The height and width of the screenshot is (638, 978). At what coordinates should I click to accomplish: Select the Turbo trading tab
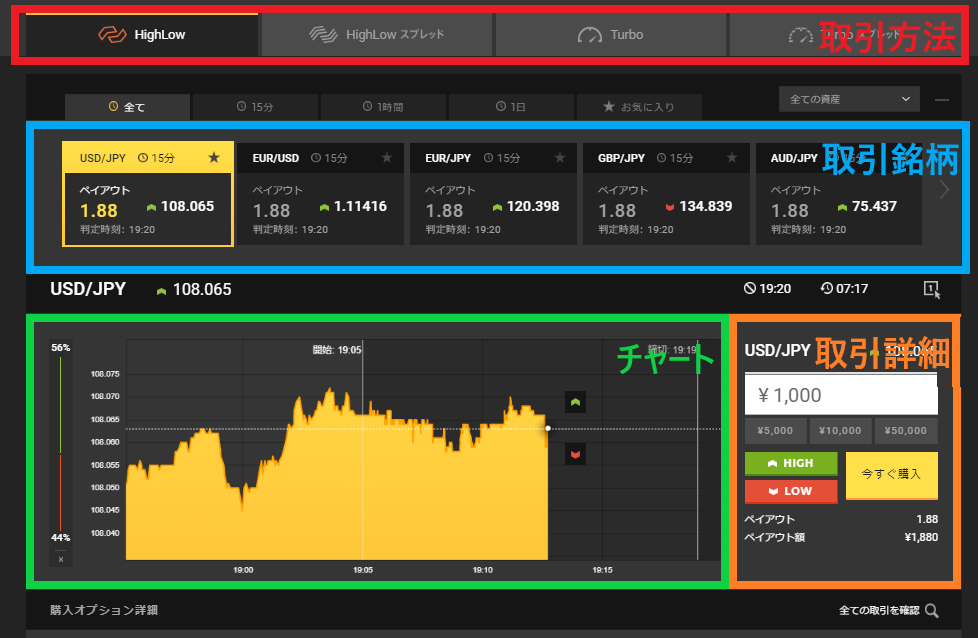pos(611,34)
